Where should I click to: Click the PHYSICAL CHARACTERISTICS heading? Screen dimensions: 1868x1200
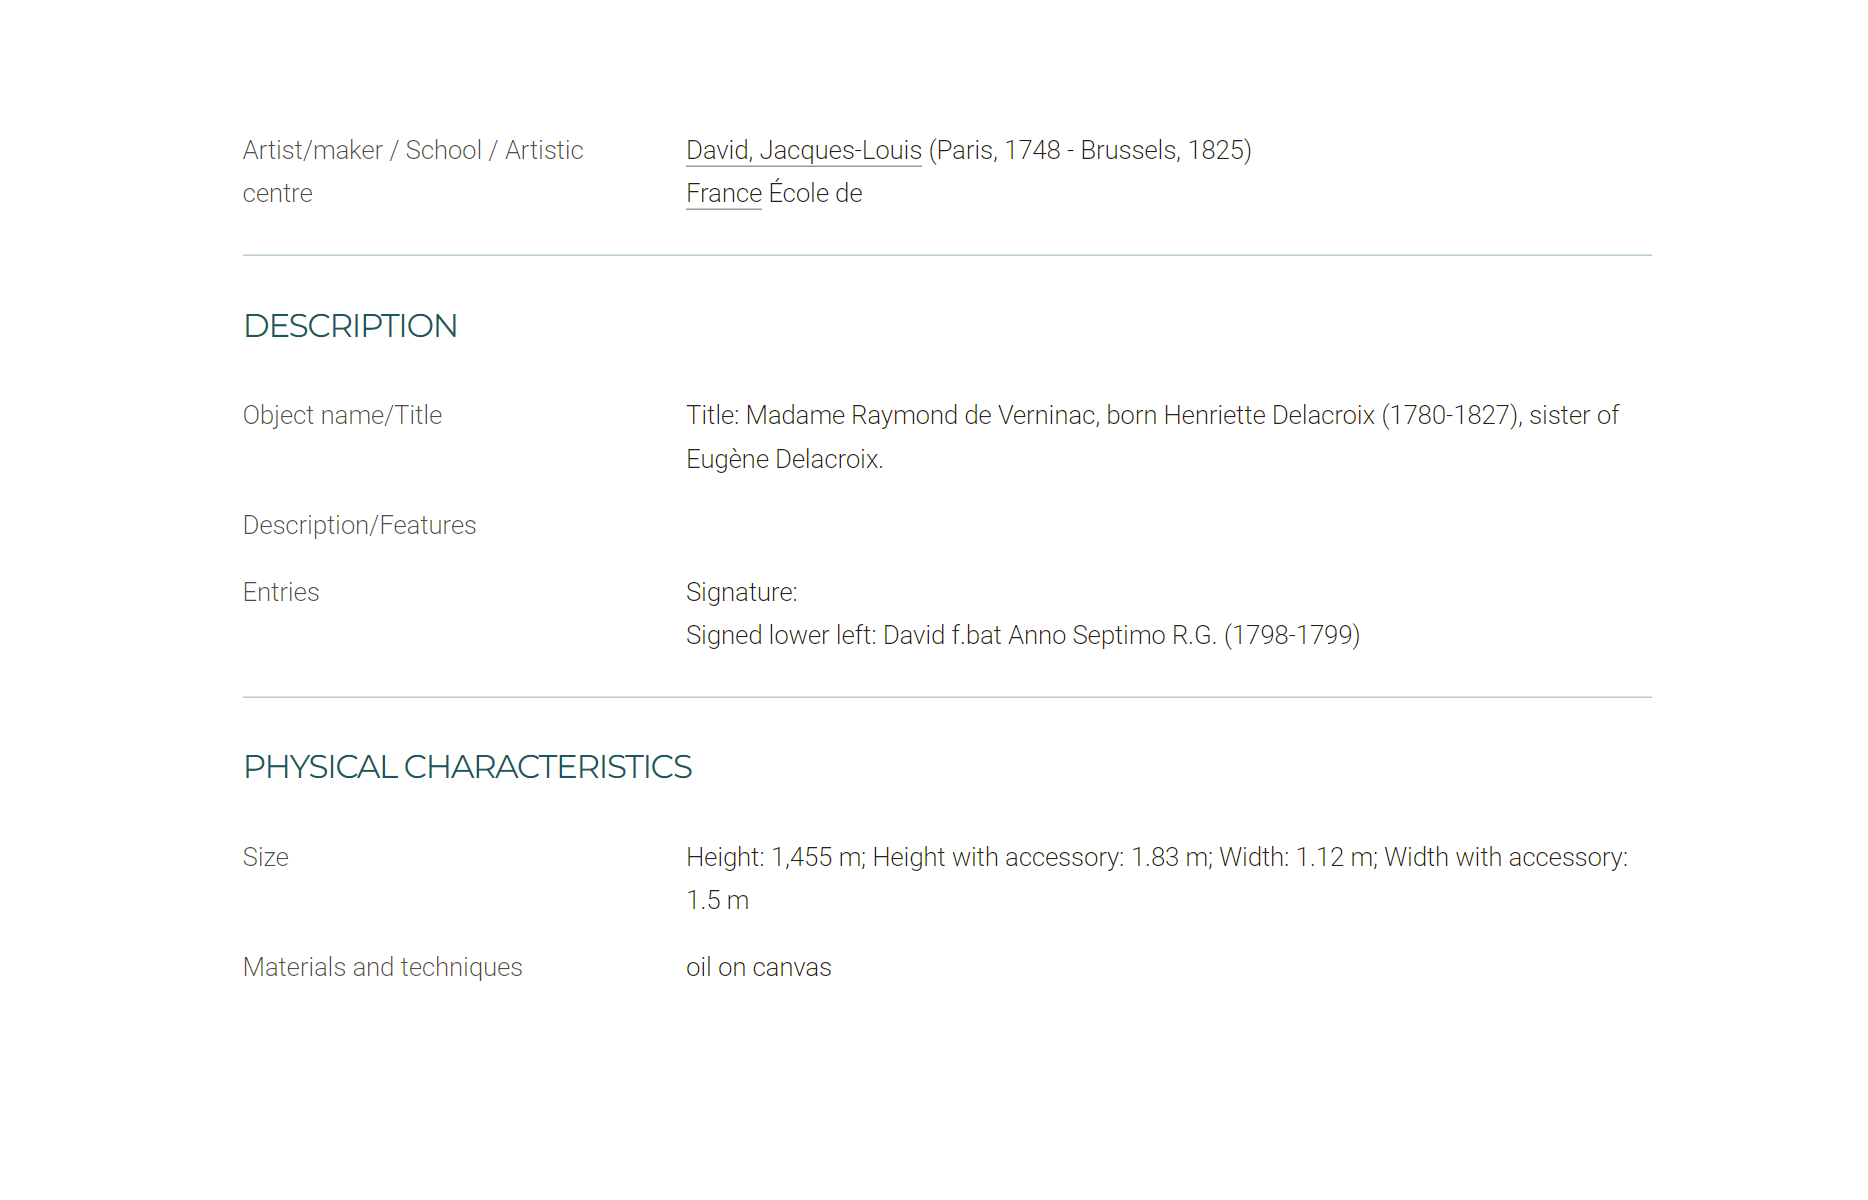pyautogui.click(x=467, y=767)
